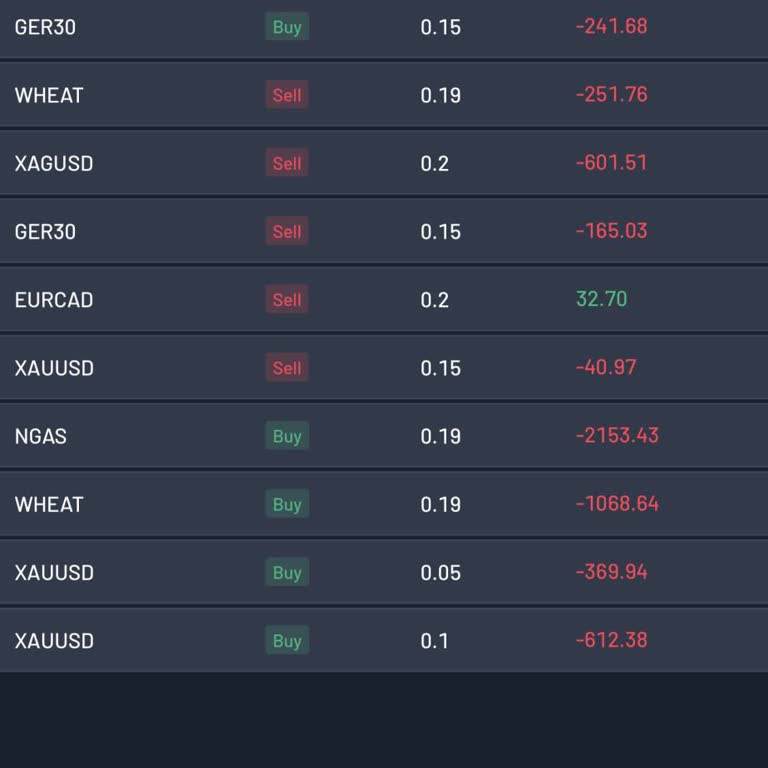768x768 pixels.
Task: Select the XAGUSD symbol name
Action: [x=54, y=163]
